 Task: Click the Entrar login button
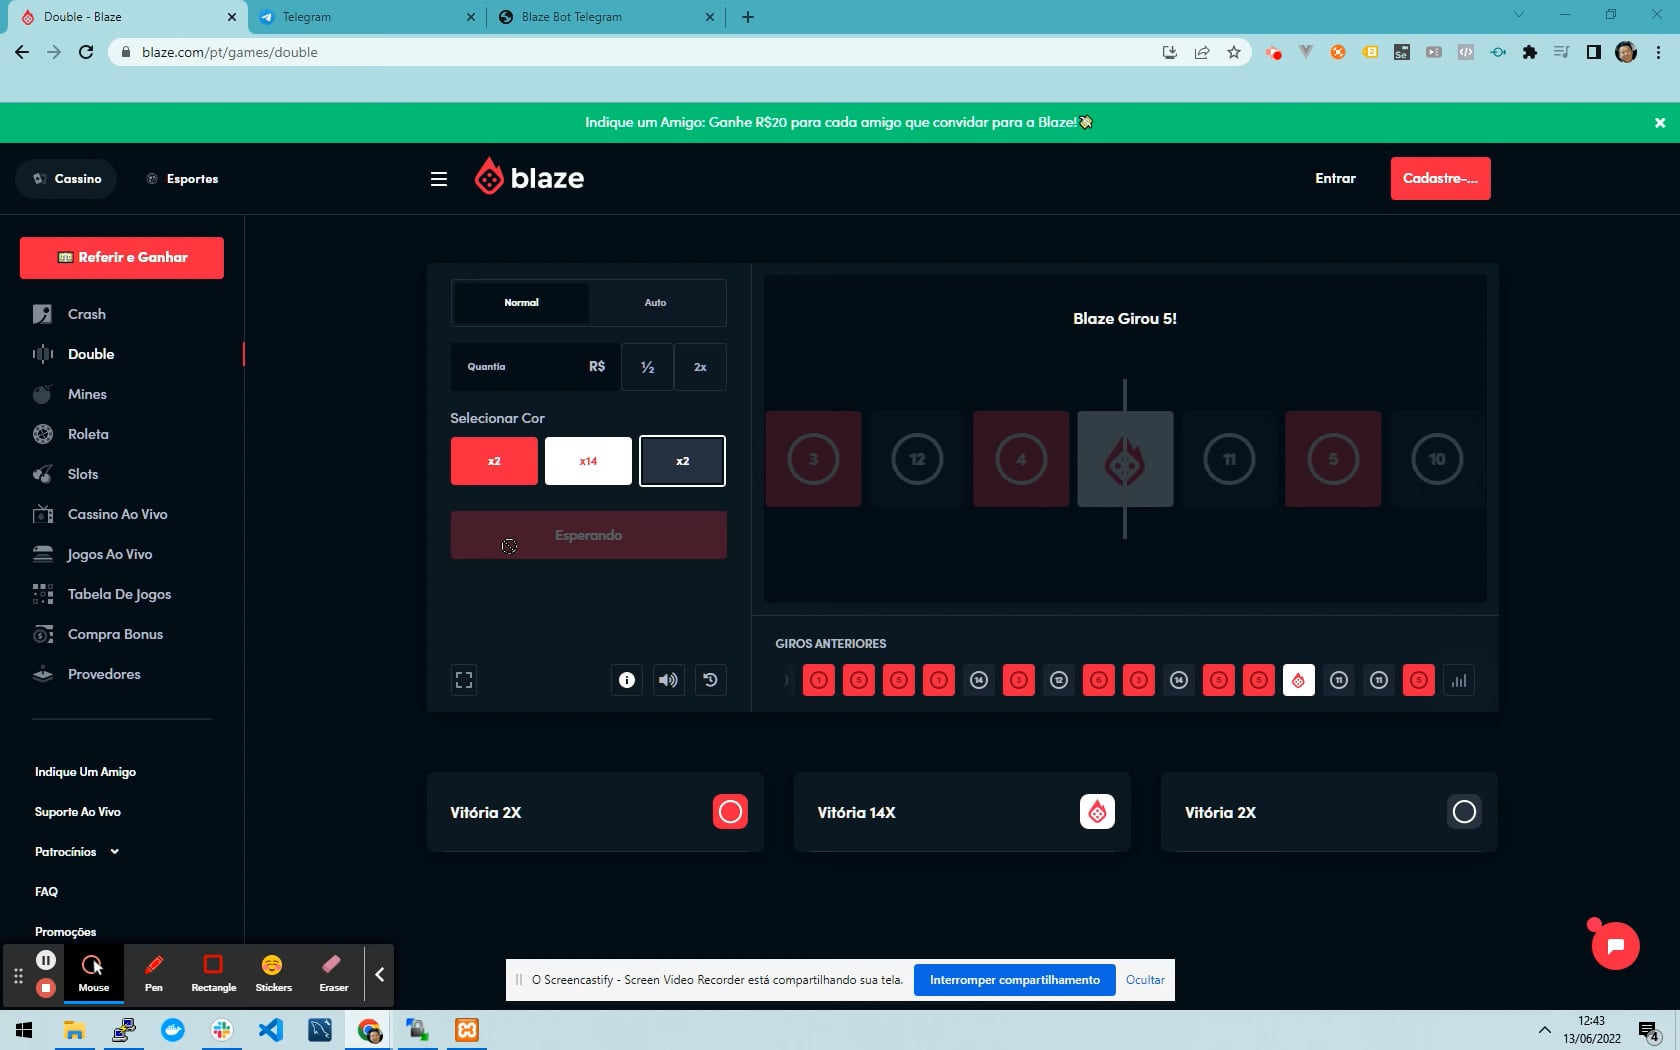[1334, 178]
